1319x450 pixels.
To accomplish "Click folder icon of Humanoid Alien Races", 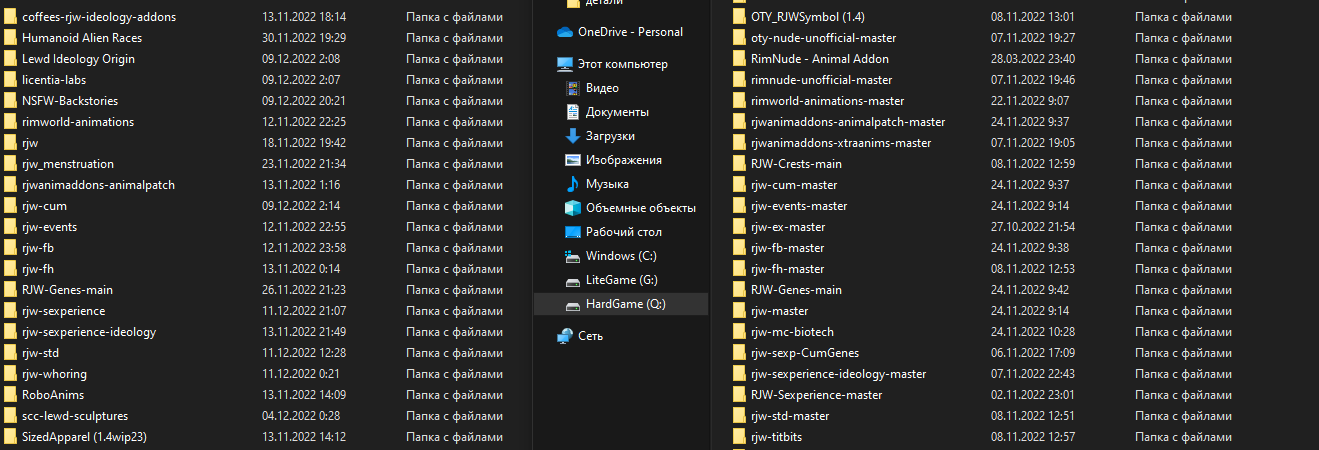I will pyautogui.click(x=10, y=38).
